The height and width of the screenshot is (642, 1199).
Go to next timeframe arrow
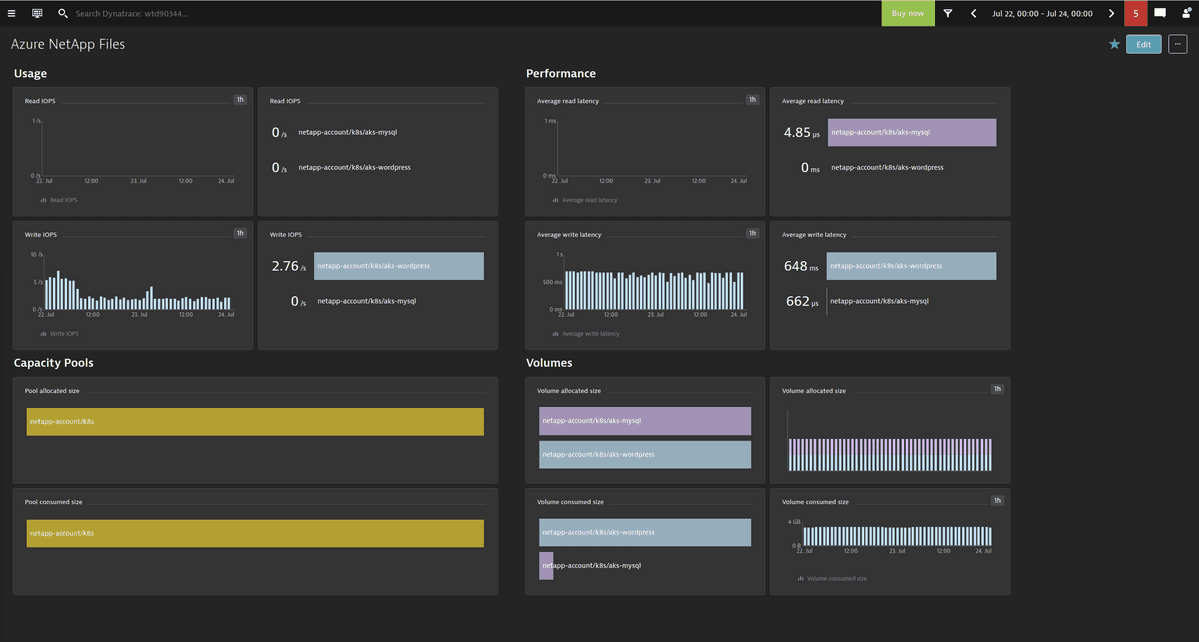click(x=1111, y=13)
